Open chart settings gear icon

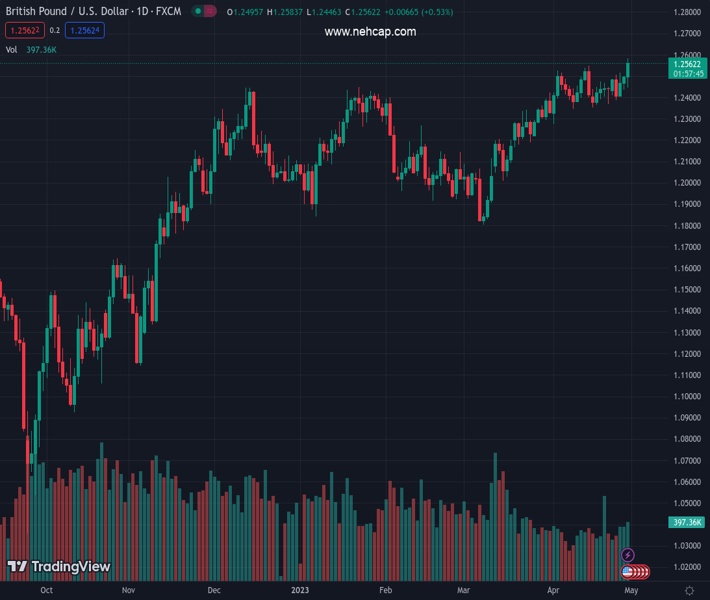pos(689,591)
